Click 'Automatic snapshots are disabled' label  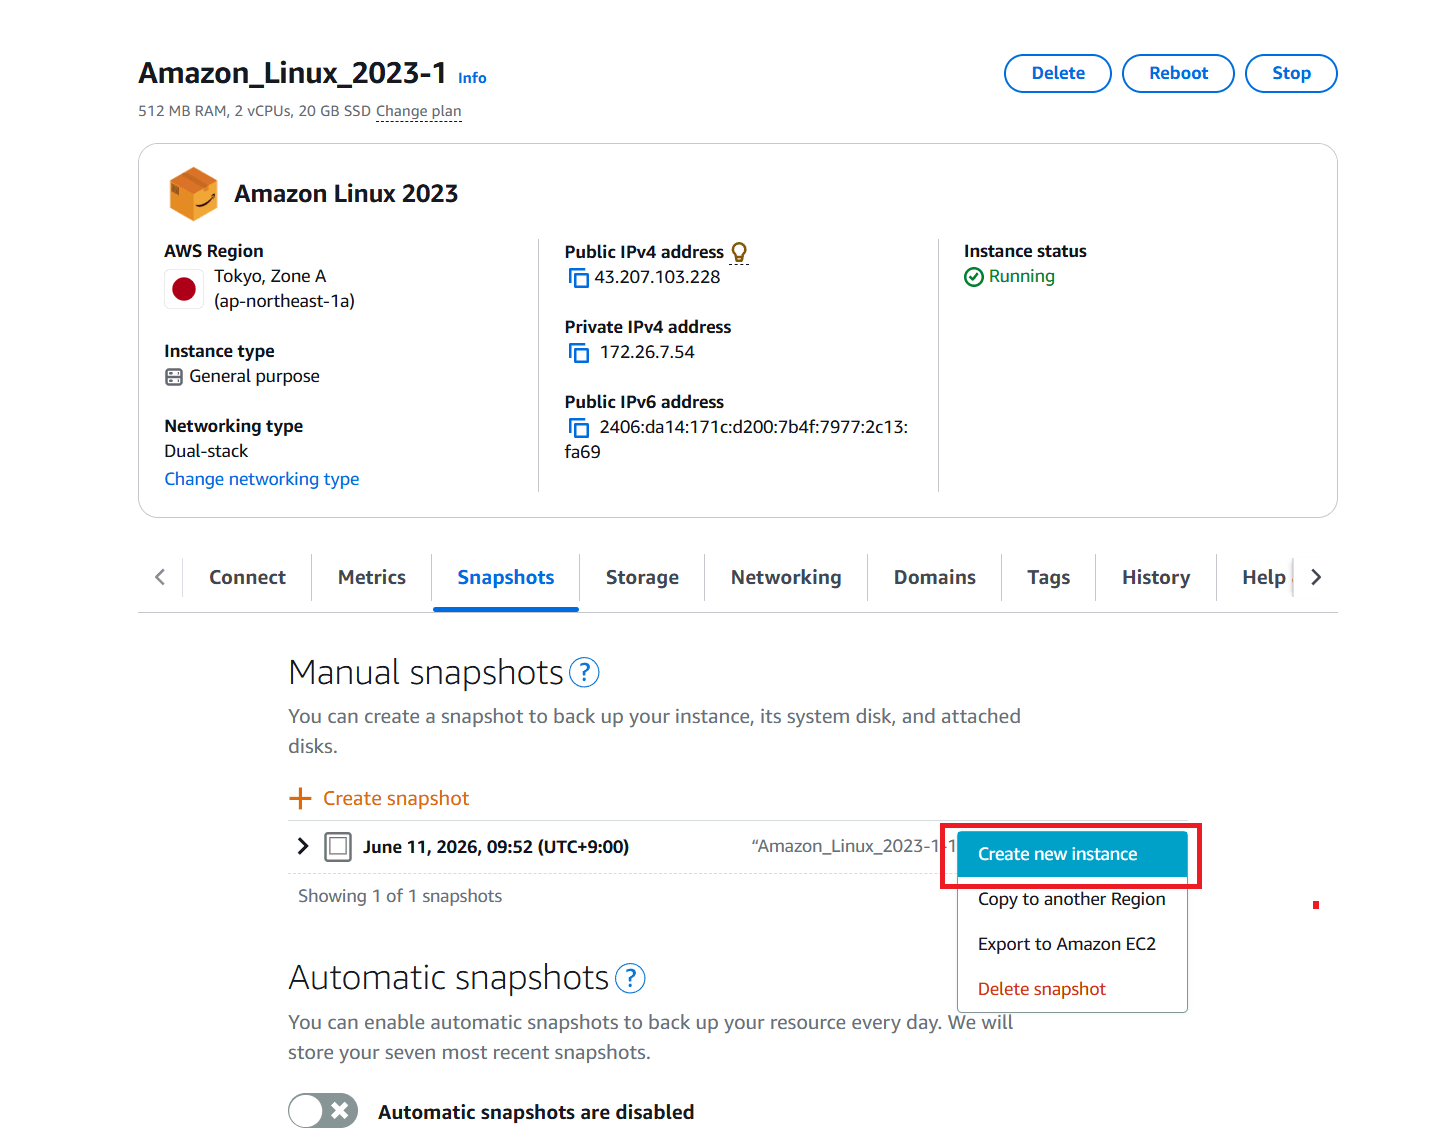tap(536, 1112)
